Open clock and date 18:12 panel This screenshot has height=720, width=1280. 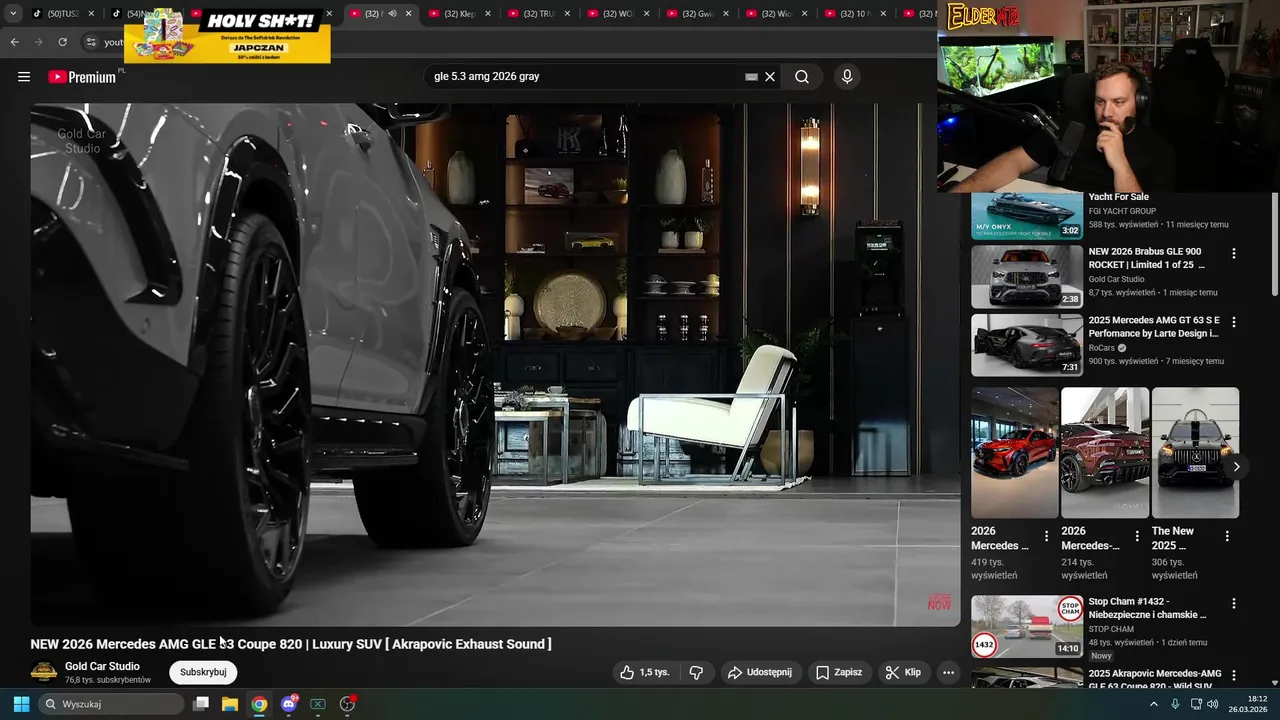coord(1248,704)
